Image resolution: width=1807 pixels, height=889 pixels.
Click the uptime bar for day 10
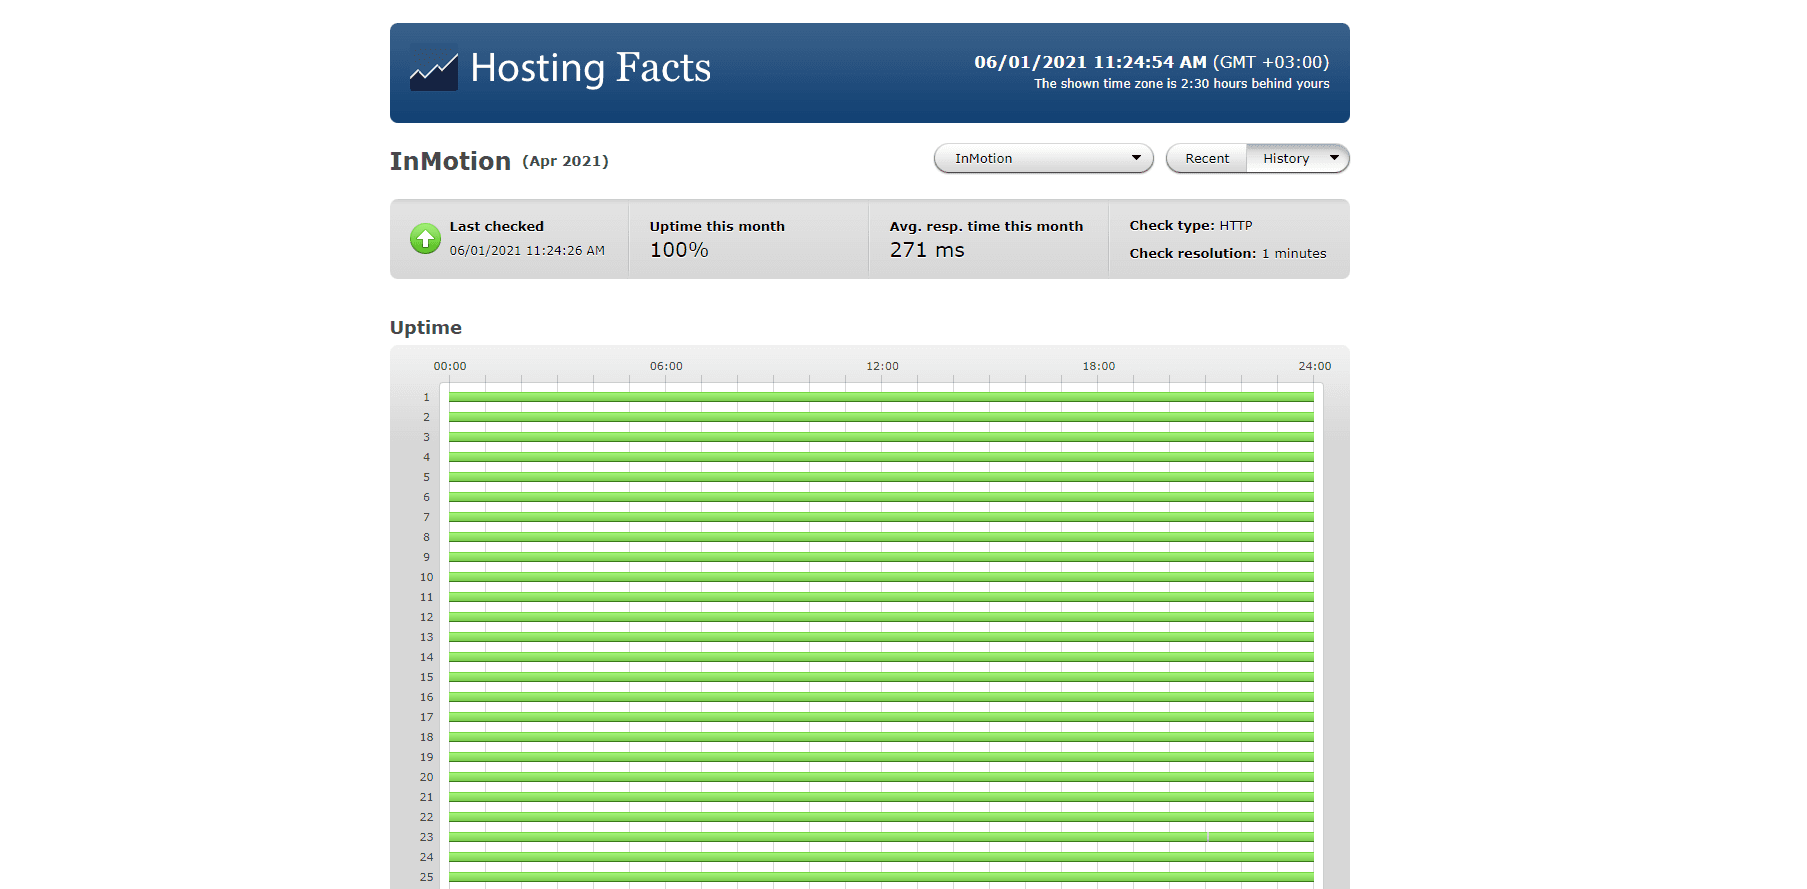881,577
